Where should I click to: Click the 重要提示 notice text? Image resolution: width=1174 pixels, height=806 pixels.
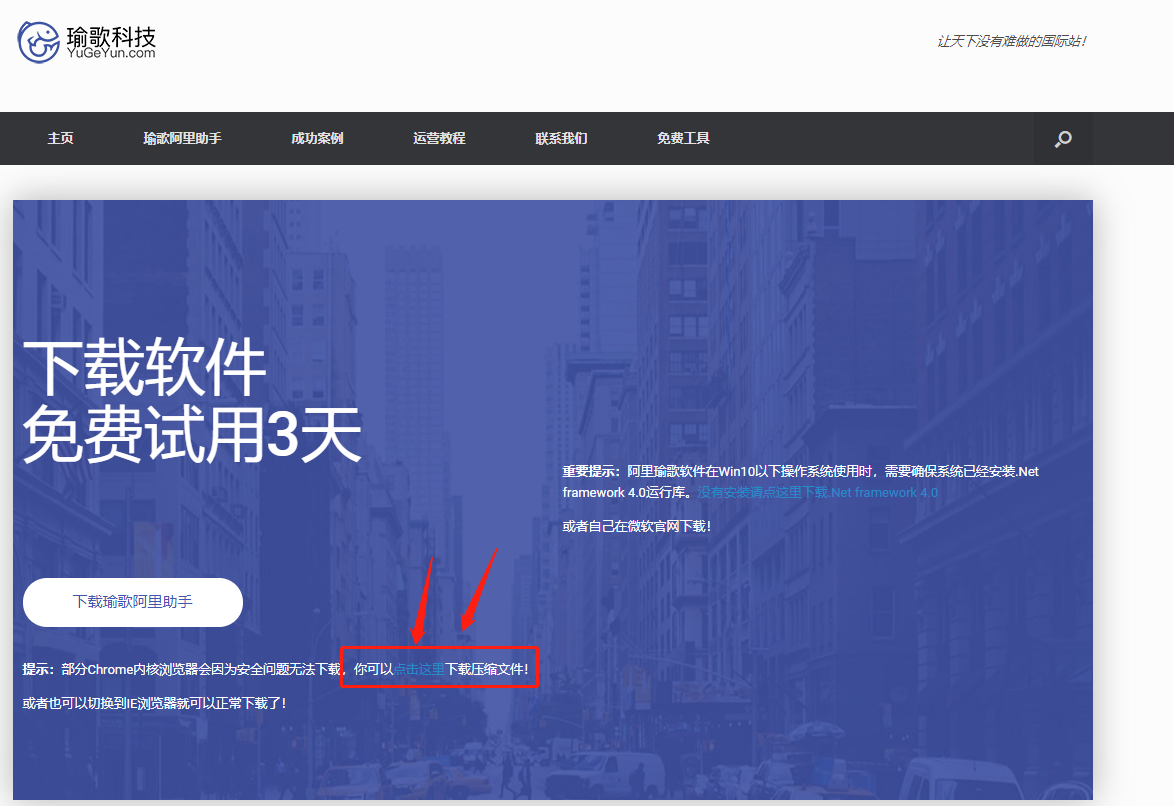point(800,482)
